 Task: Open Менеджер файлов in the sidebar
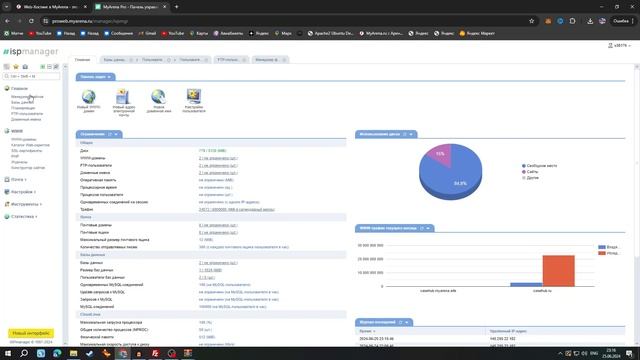coord(27,97)
